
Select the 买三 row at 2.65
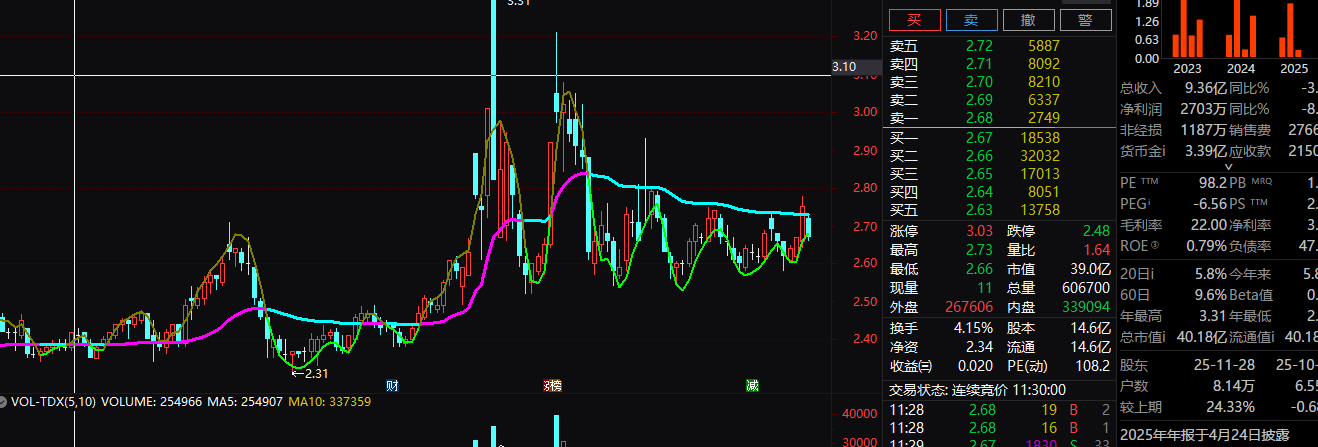tap(998, 174)
